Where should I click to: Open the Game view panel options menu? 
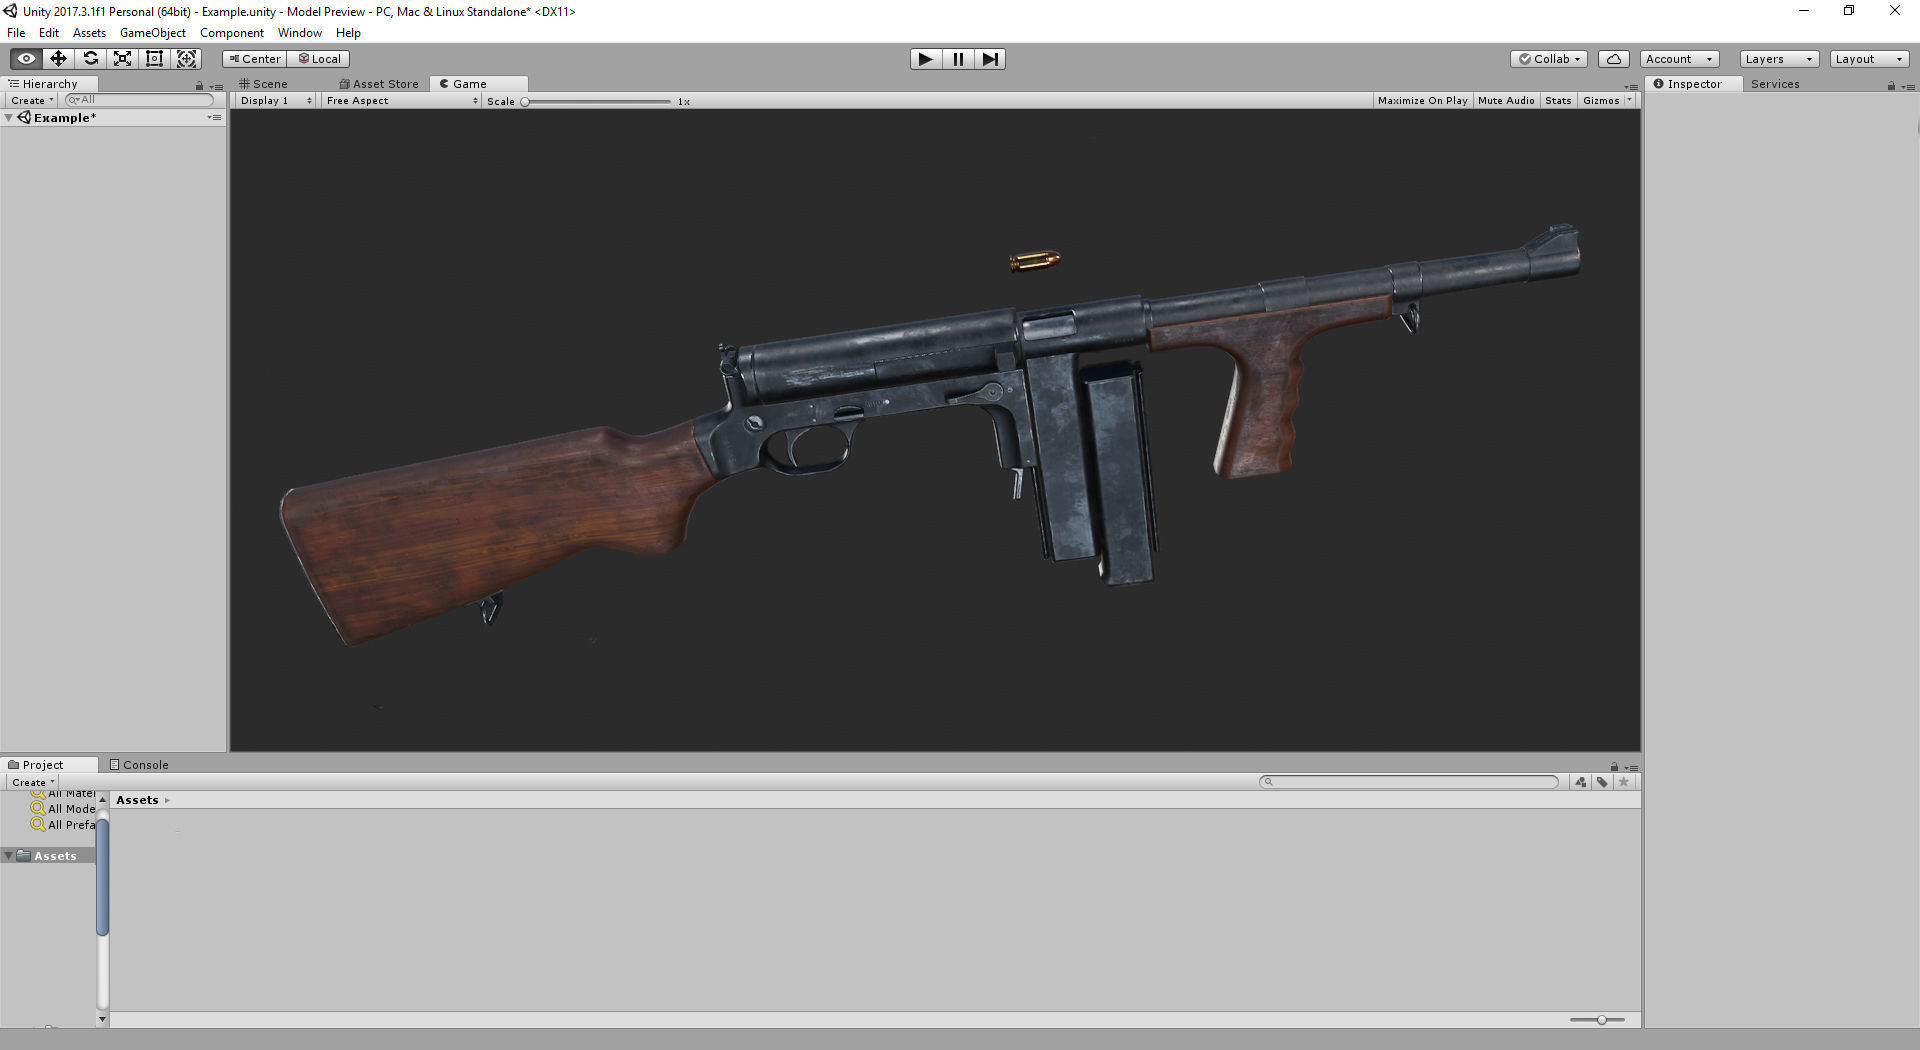[x=1631, y=86]
